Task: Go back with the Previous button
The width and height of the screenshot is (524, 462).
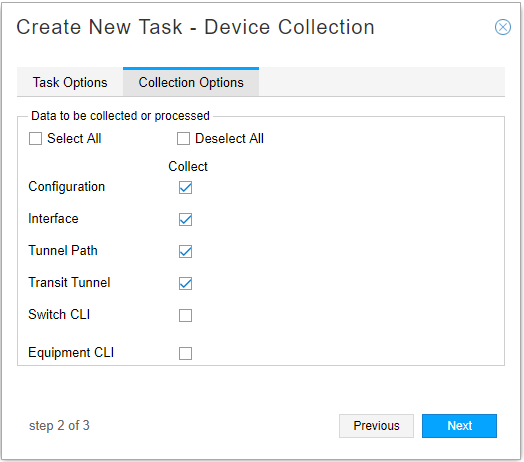Action: [x=376, y=426]
